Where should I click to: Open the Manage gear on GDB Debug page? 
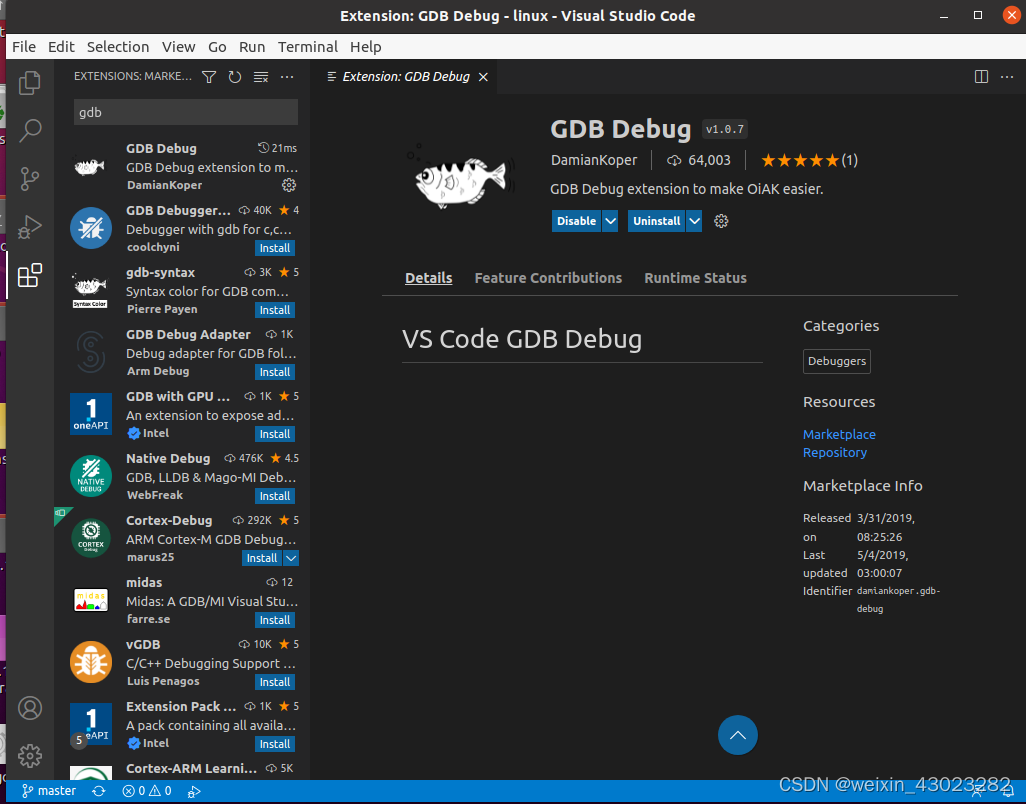tap(721, 221)
